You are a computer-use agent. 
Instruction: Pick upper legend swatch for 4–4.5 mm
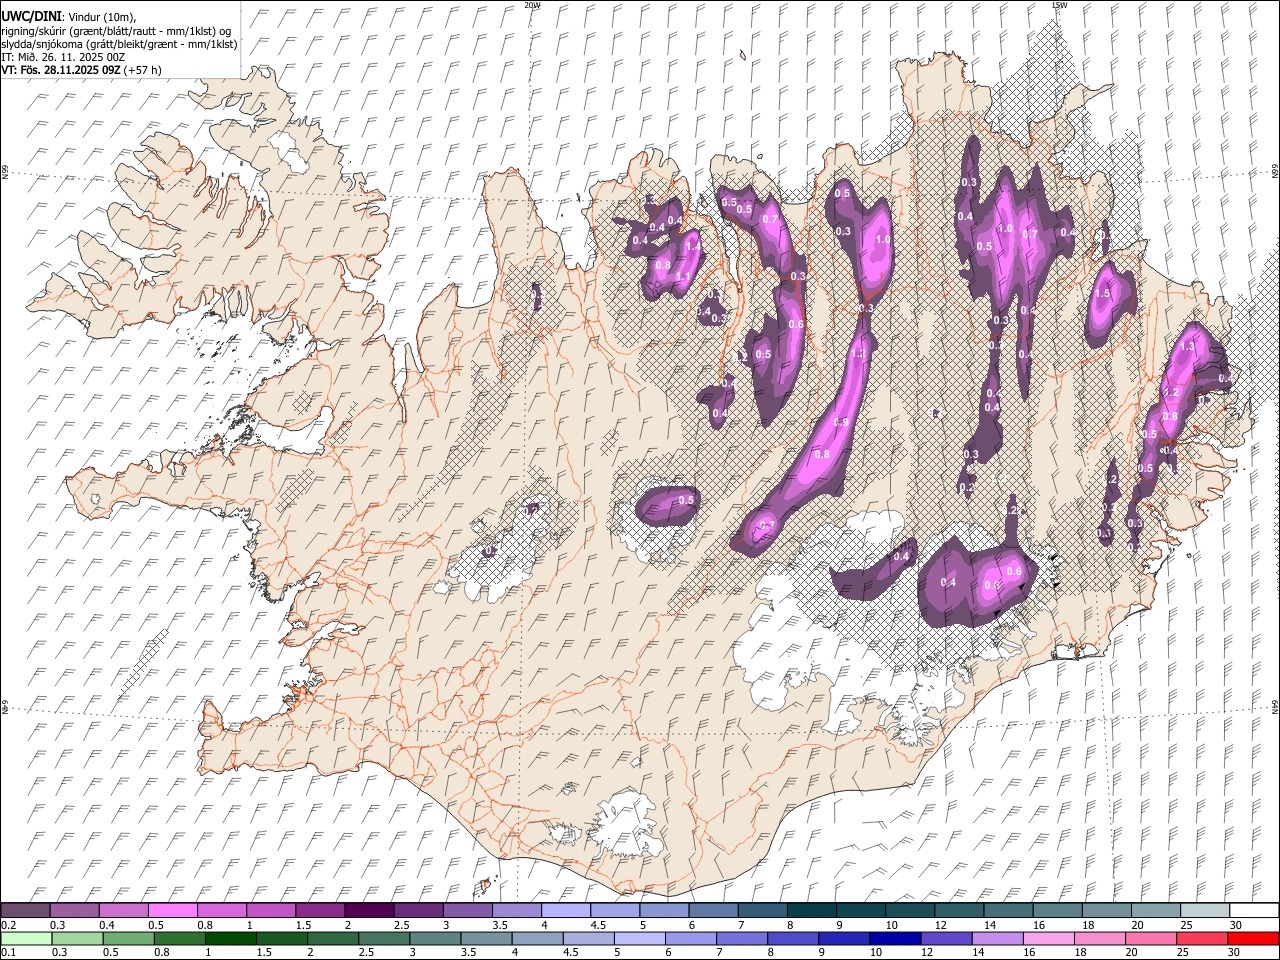[x=566, y=911]
